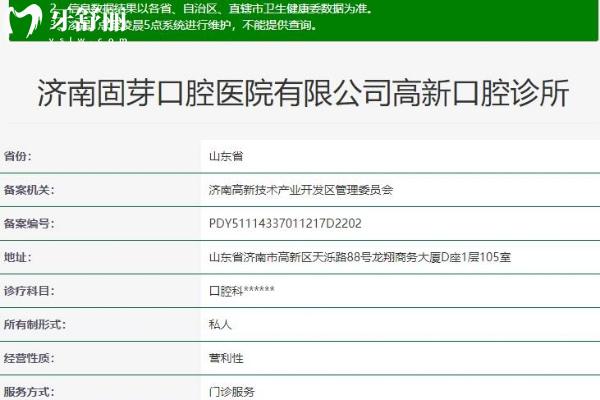Screen dimensions: 600x400
Task: Select the 口腔科****** value
Action: coord(241,291)
